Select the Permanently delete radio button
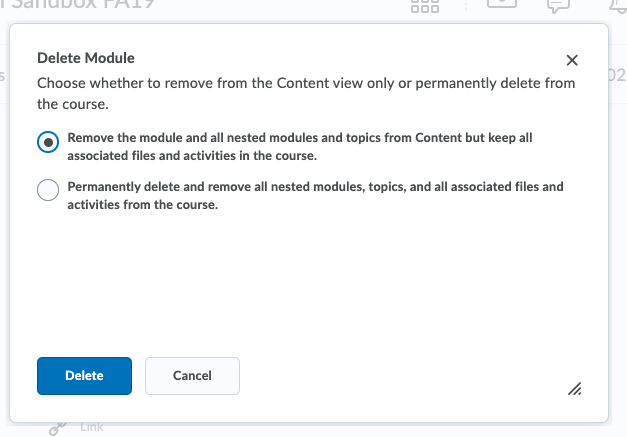The image size is (627, 437). [48, 190]
